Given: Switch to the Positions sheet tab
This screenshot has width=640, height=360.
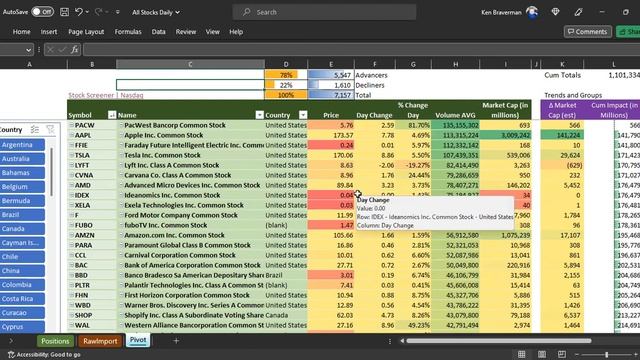Looking at the screenshot, I should (55, 341).
